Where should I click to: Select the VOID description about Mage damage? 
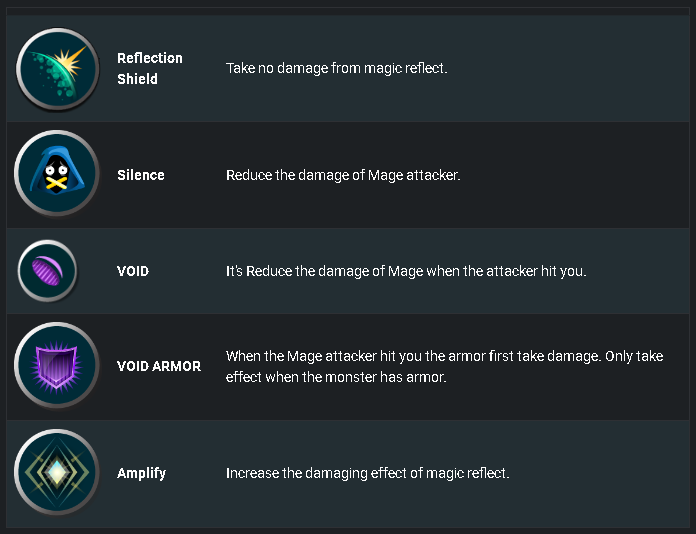pos(406,271)
